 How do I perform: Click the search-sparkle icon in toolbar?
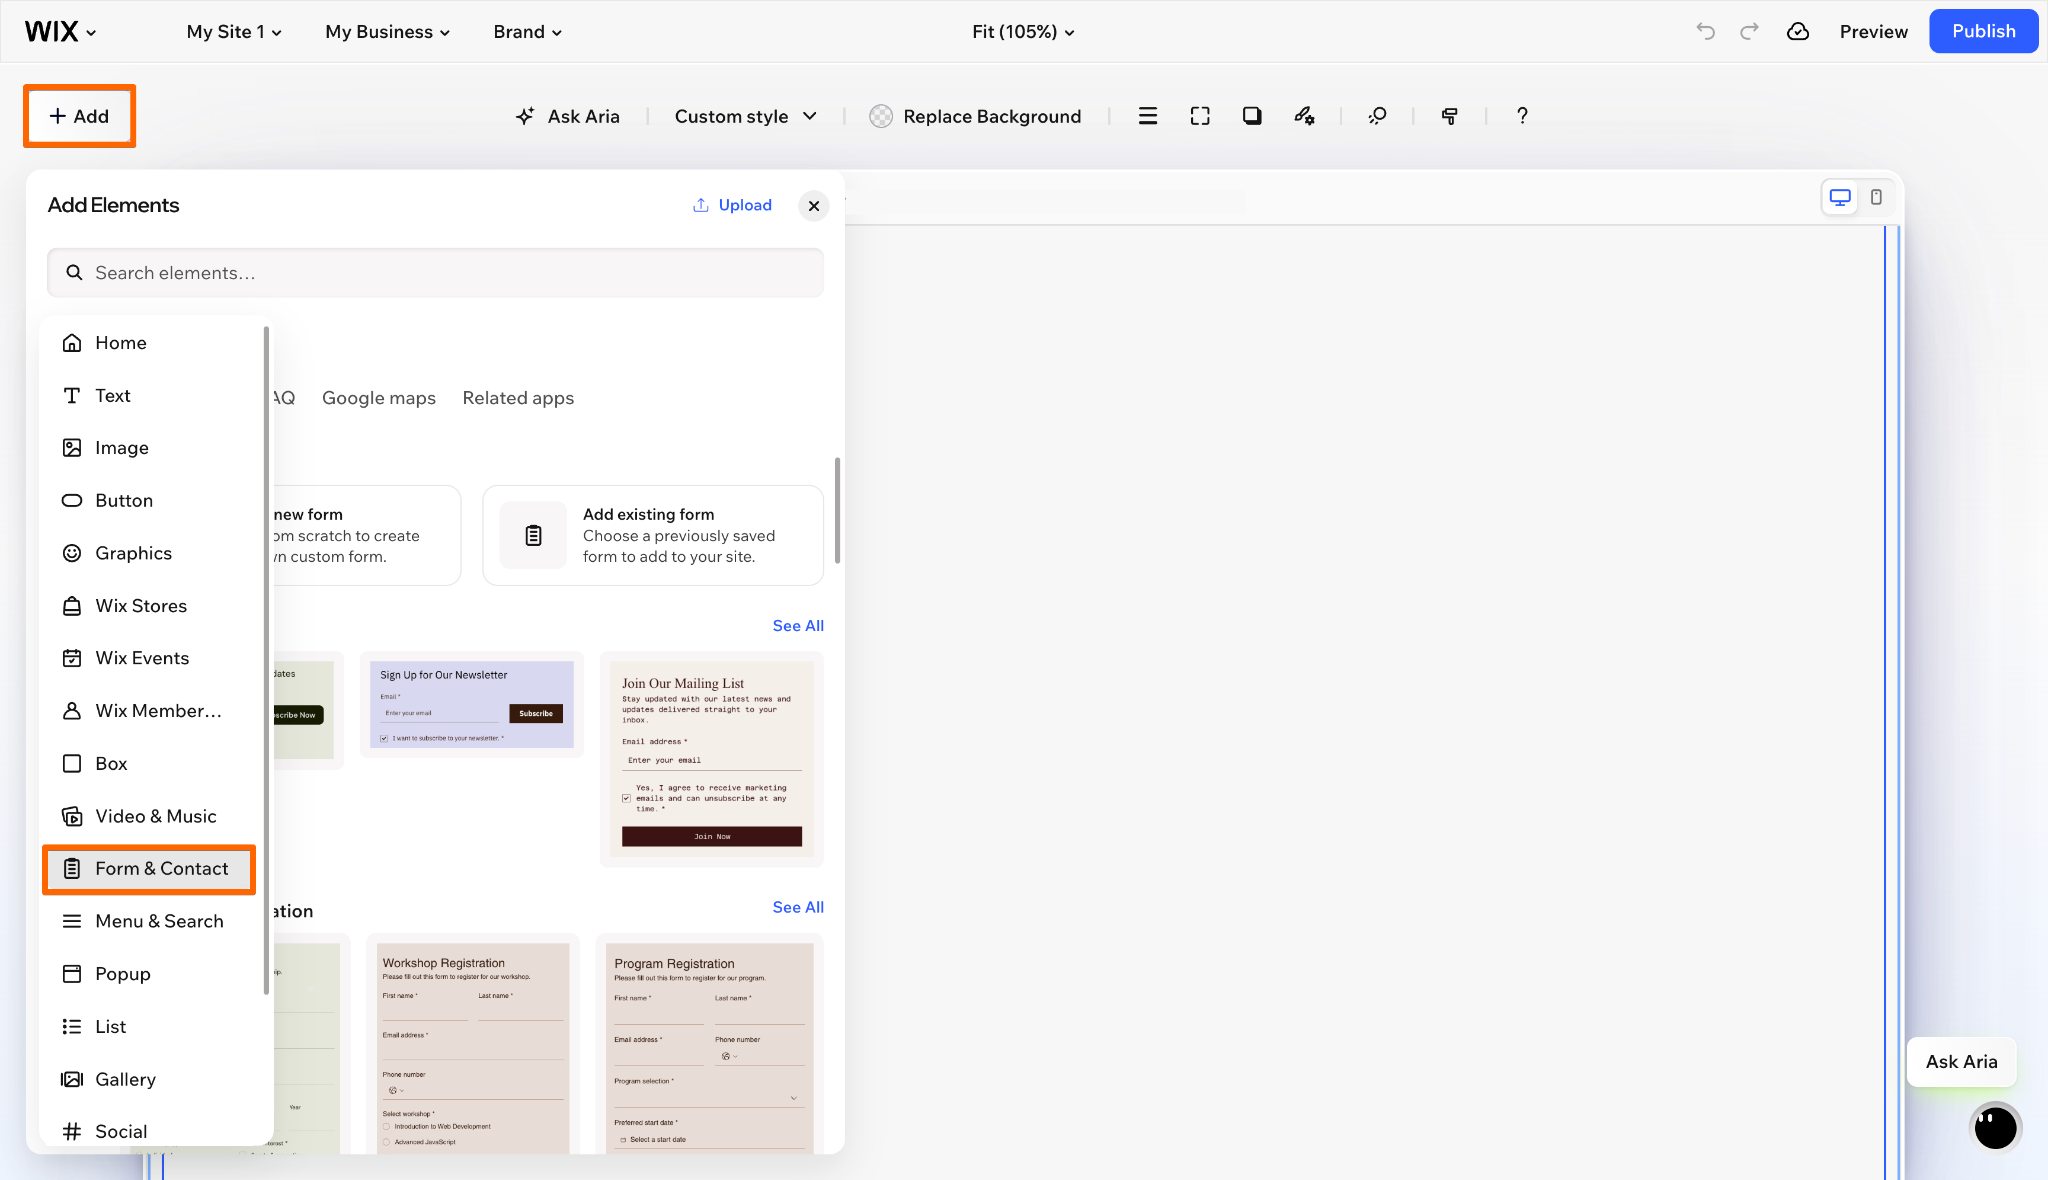1377,116
